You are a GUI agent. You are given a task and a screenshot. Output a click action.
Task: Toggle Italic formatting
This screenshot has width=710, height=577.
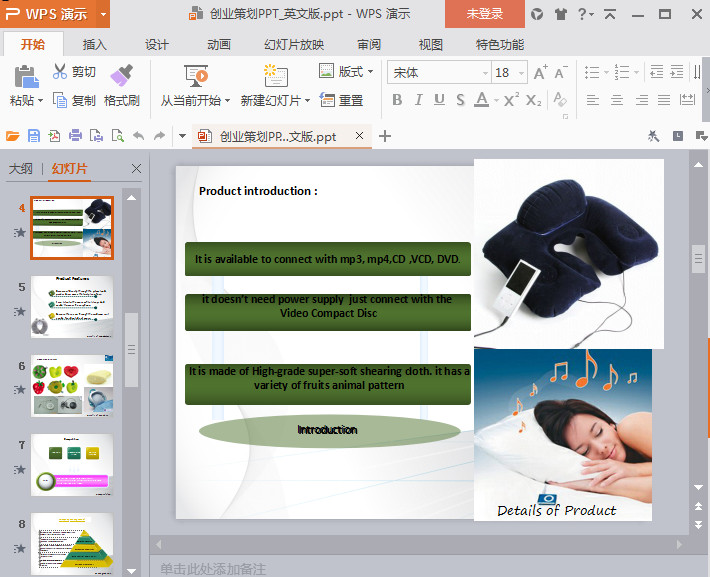point(418,100)
